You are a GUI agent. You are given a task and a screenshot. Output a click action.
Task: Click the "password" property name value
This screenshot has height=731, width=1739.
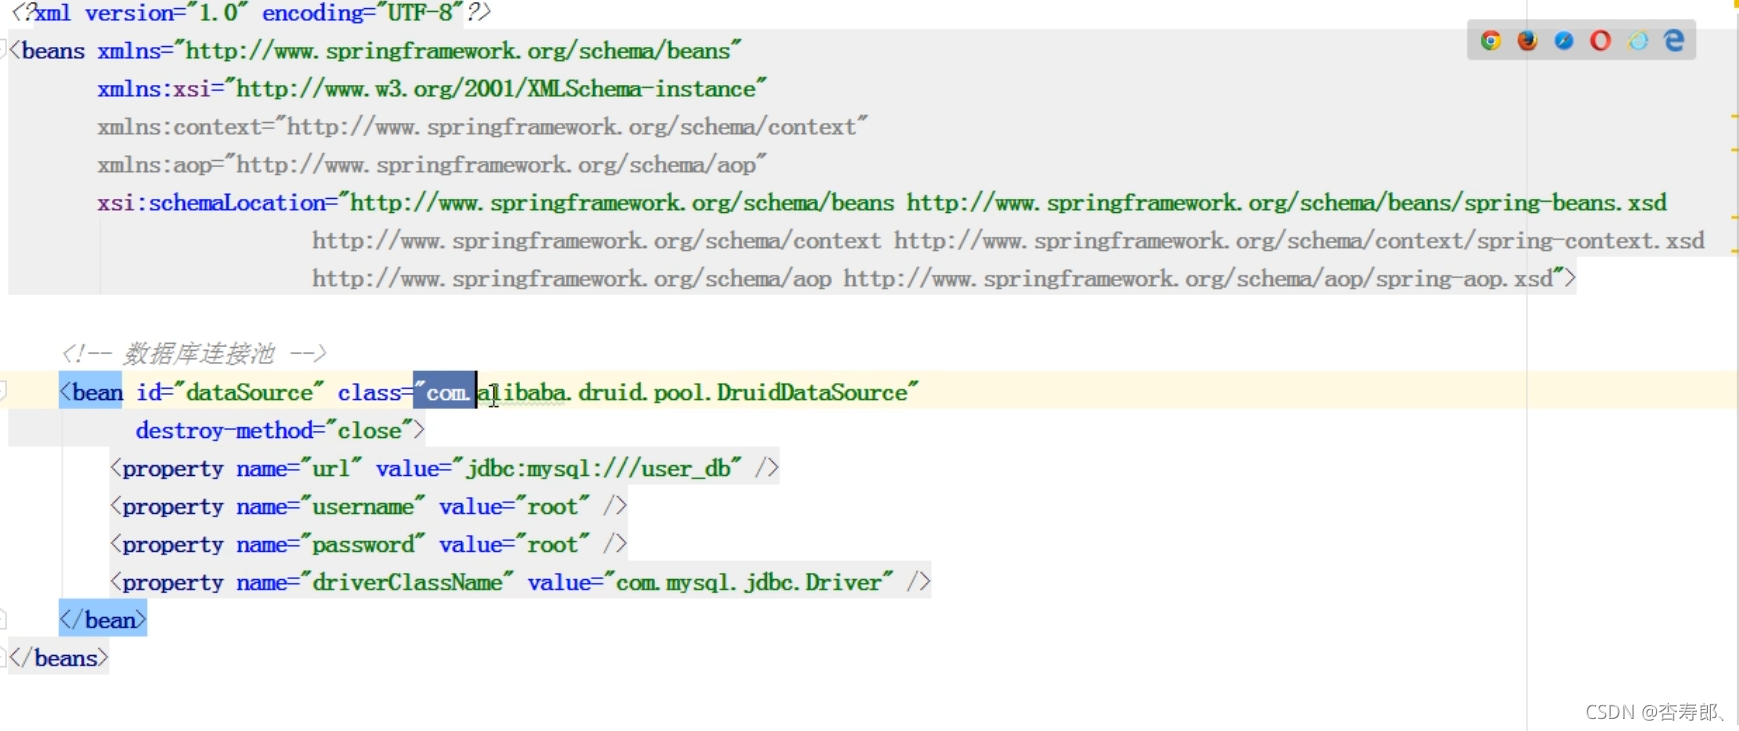coord(363,544)
